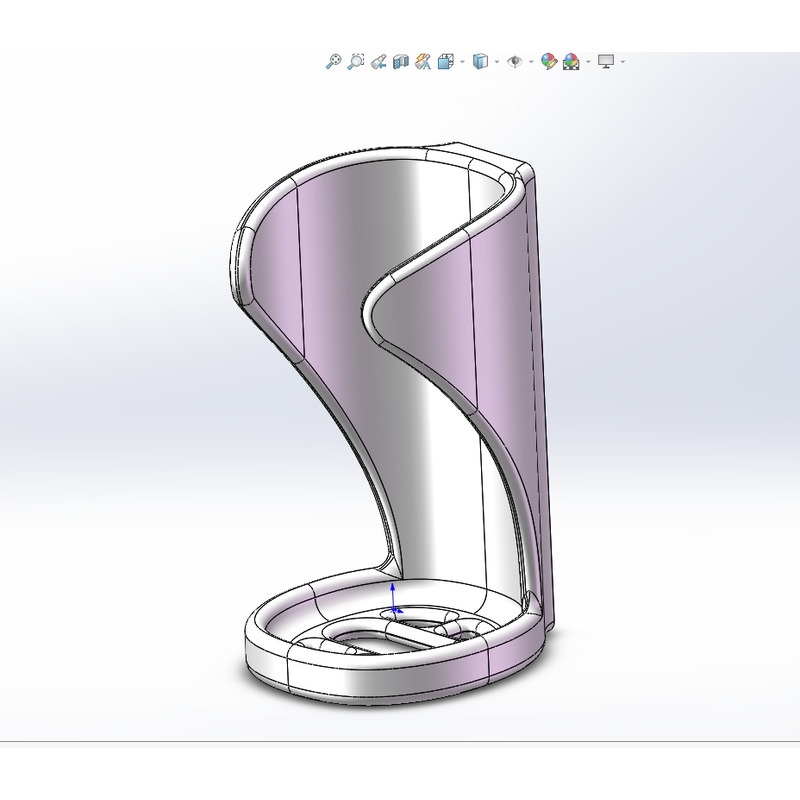Click the Zoom to Fit icon
This screenshot has height=800, width=800.
coord(334,62)
